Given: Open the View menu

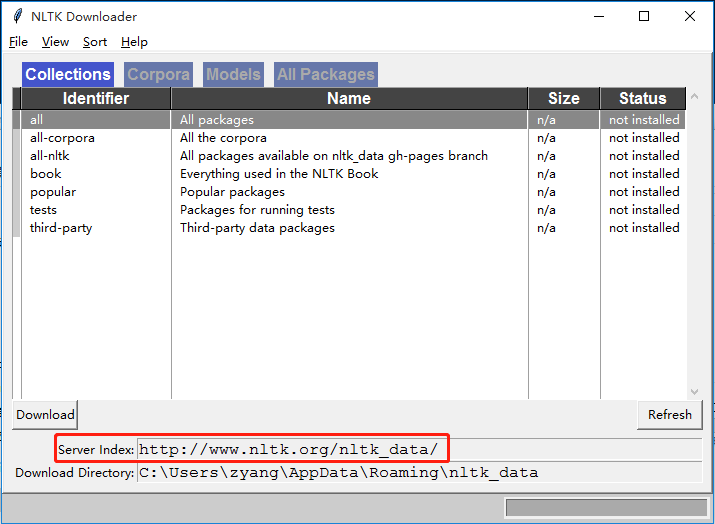Looking at the screenshot, I should (x=55, y=42).
